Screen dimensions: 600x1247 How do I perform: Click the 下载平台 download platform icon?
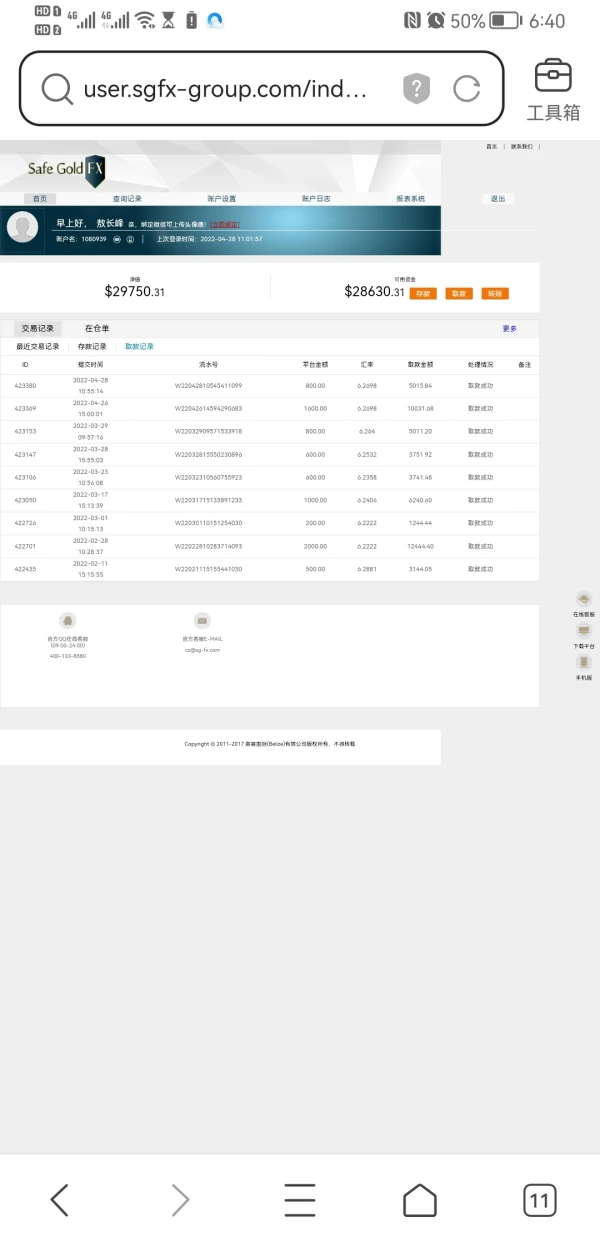click(x=584, y=630)
